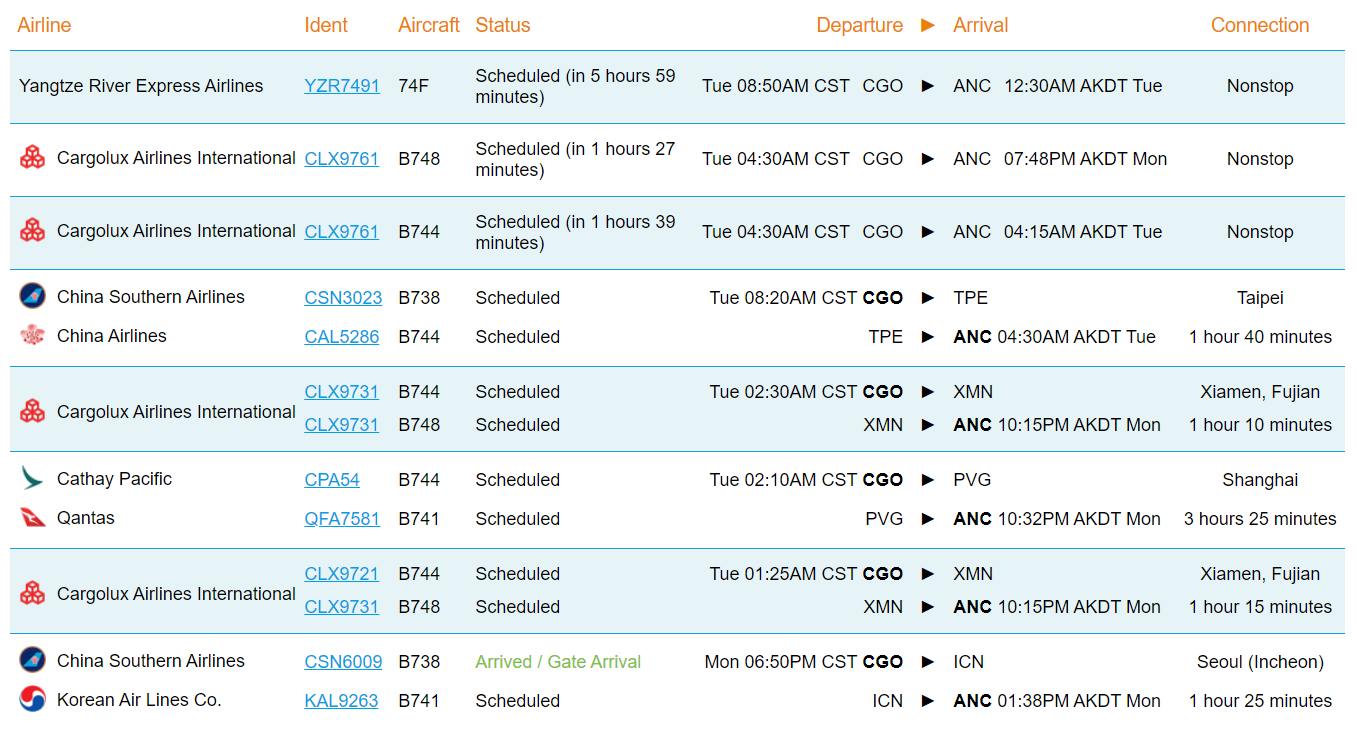Click the Cargolux logo in the B748 nonstop row

33,158
